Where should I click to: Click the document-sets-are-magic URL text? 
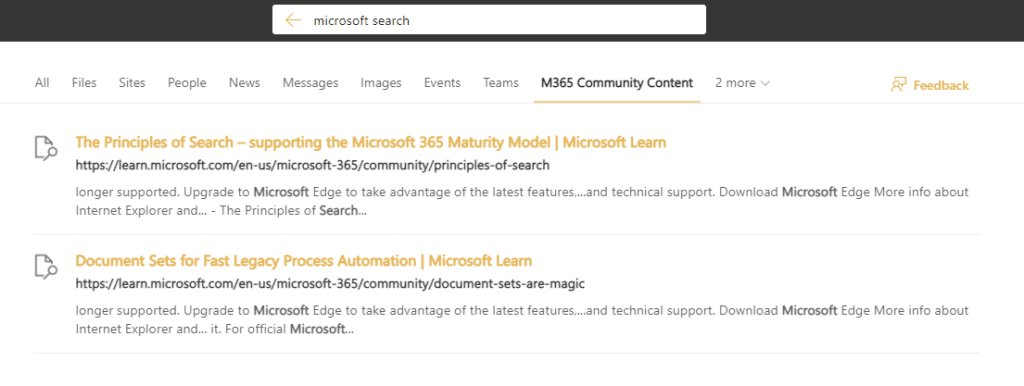click(x=330, y=284)
